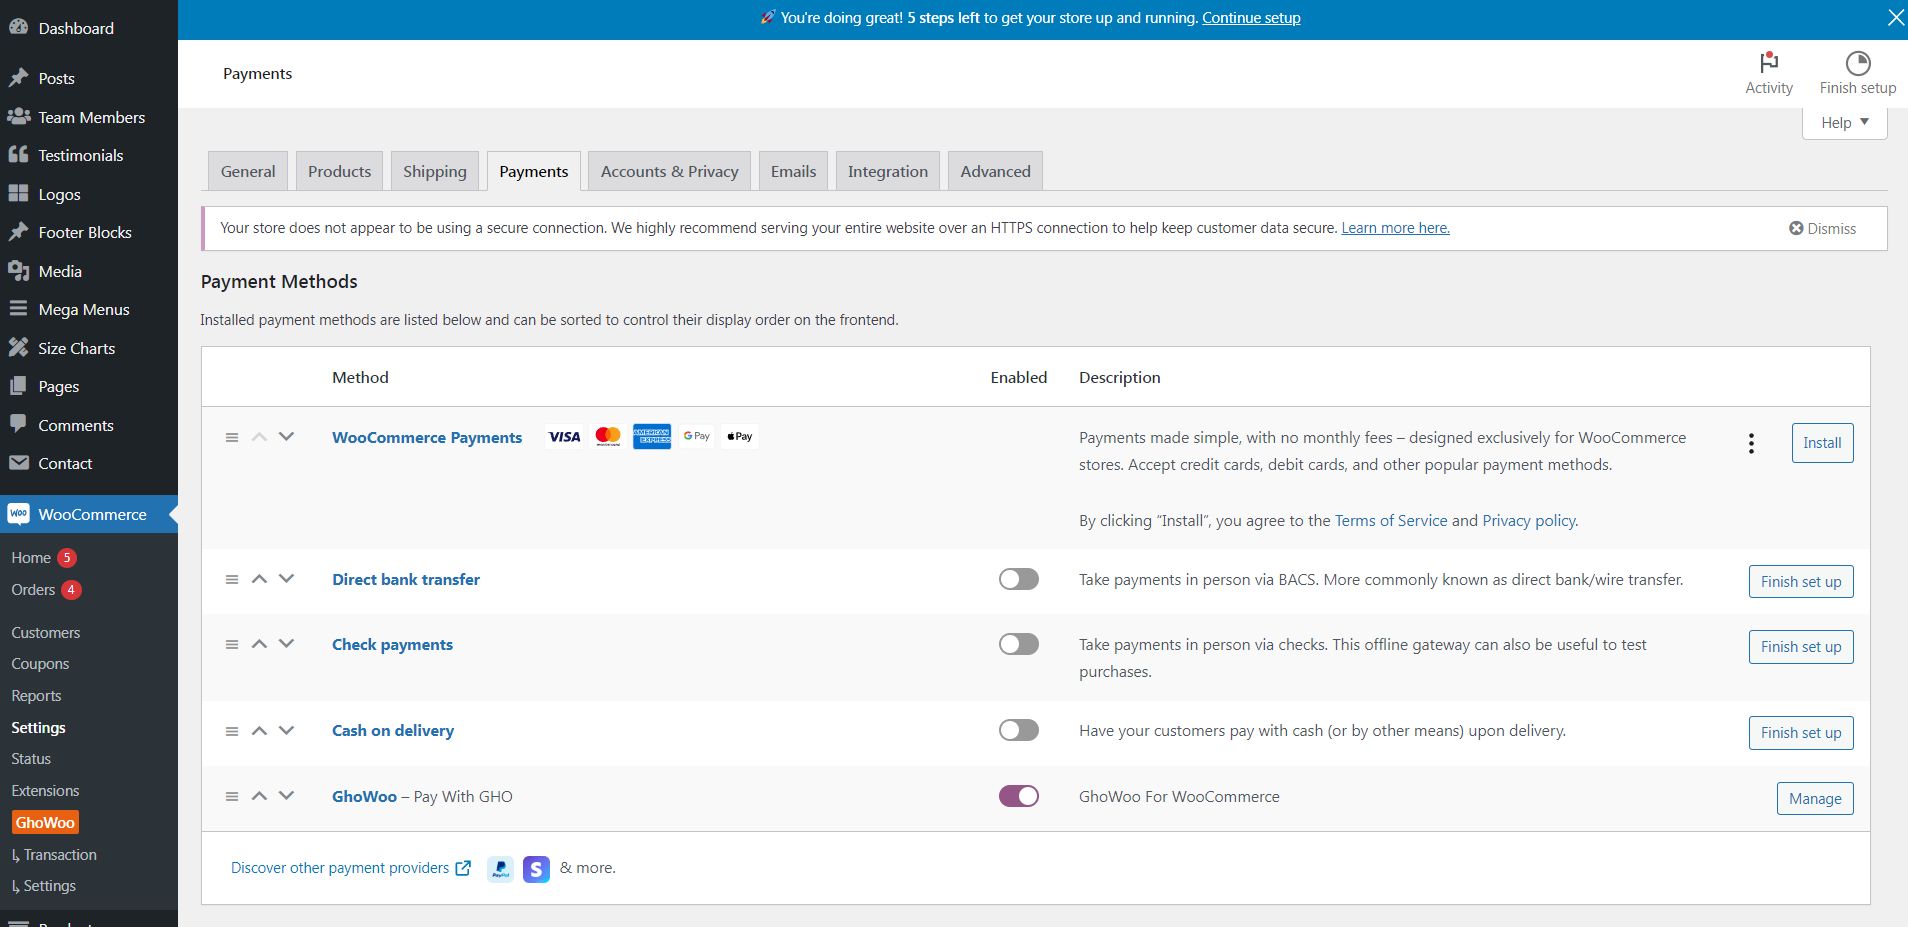Move Check payments down

(x=286, y=644)
